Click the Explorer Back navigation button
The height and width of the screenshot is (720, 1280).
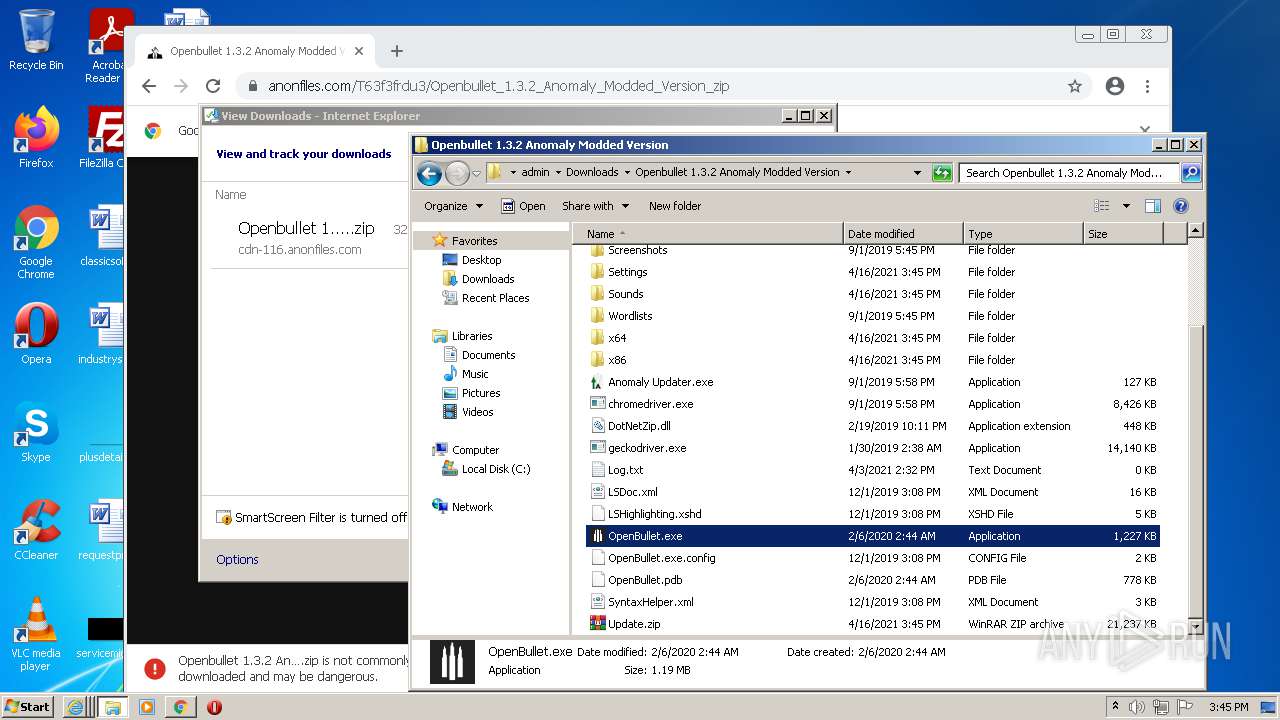(429, 173)
